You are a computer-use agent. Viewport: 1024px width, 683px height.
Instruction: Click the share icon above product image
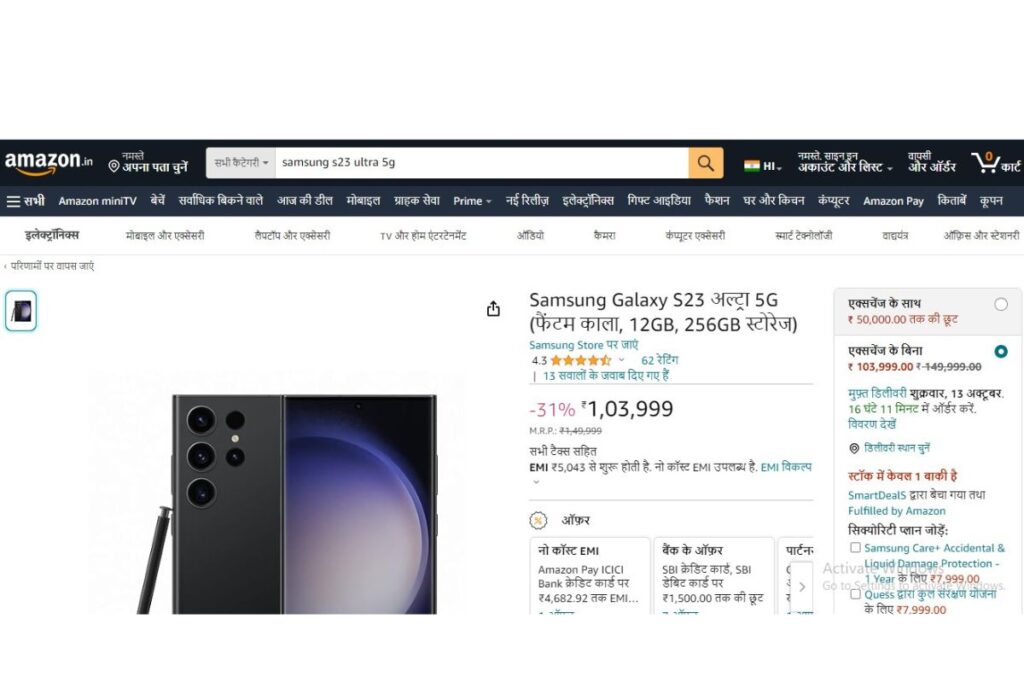pyautogui.click(x=494, y=309)
